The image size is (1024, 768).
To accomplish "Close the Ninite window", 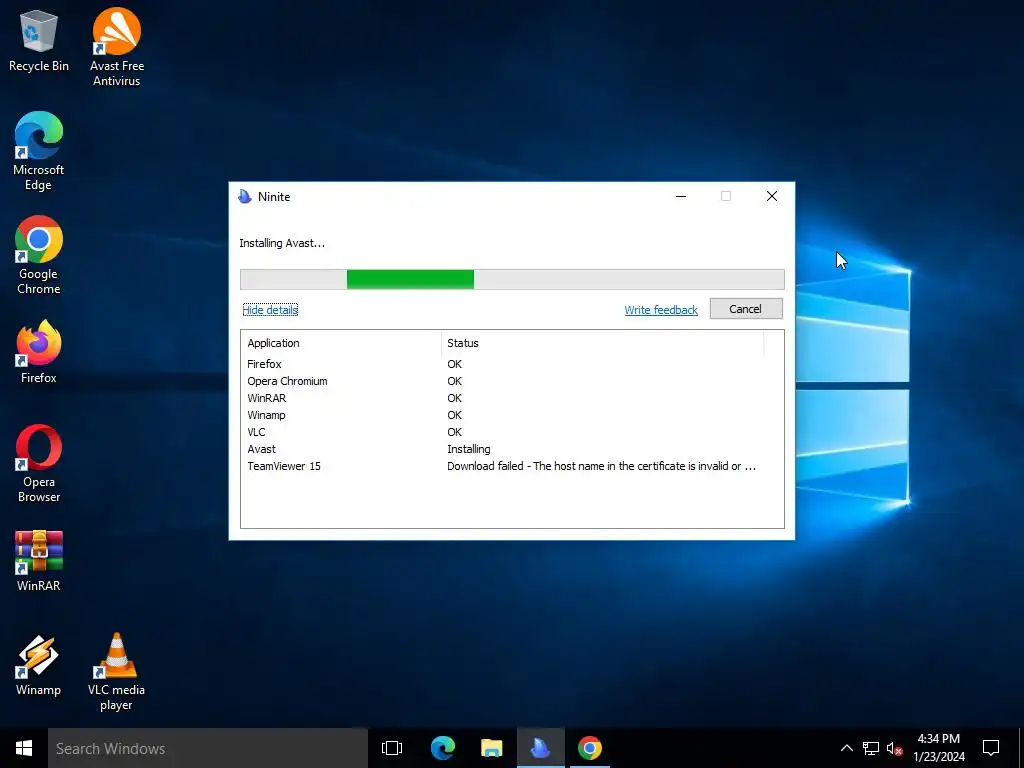I will (772, 197).
